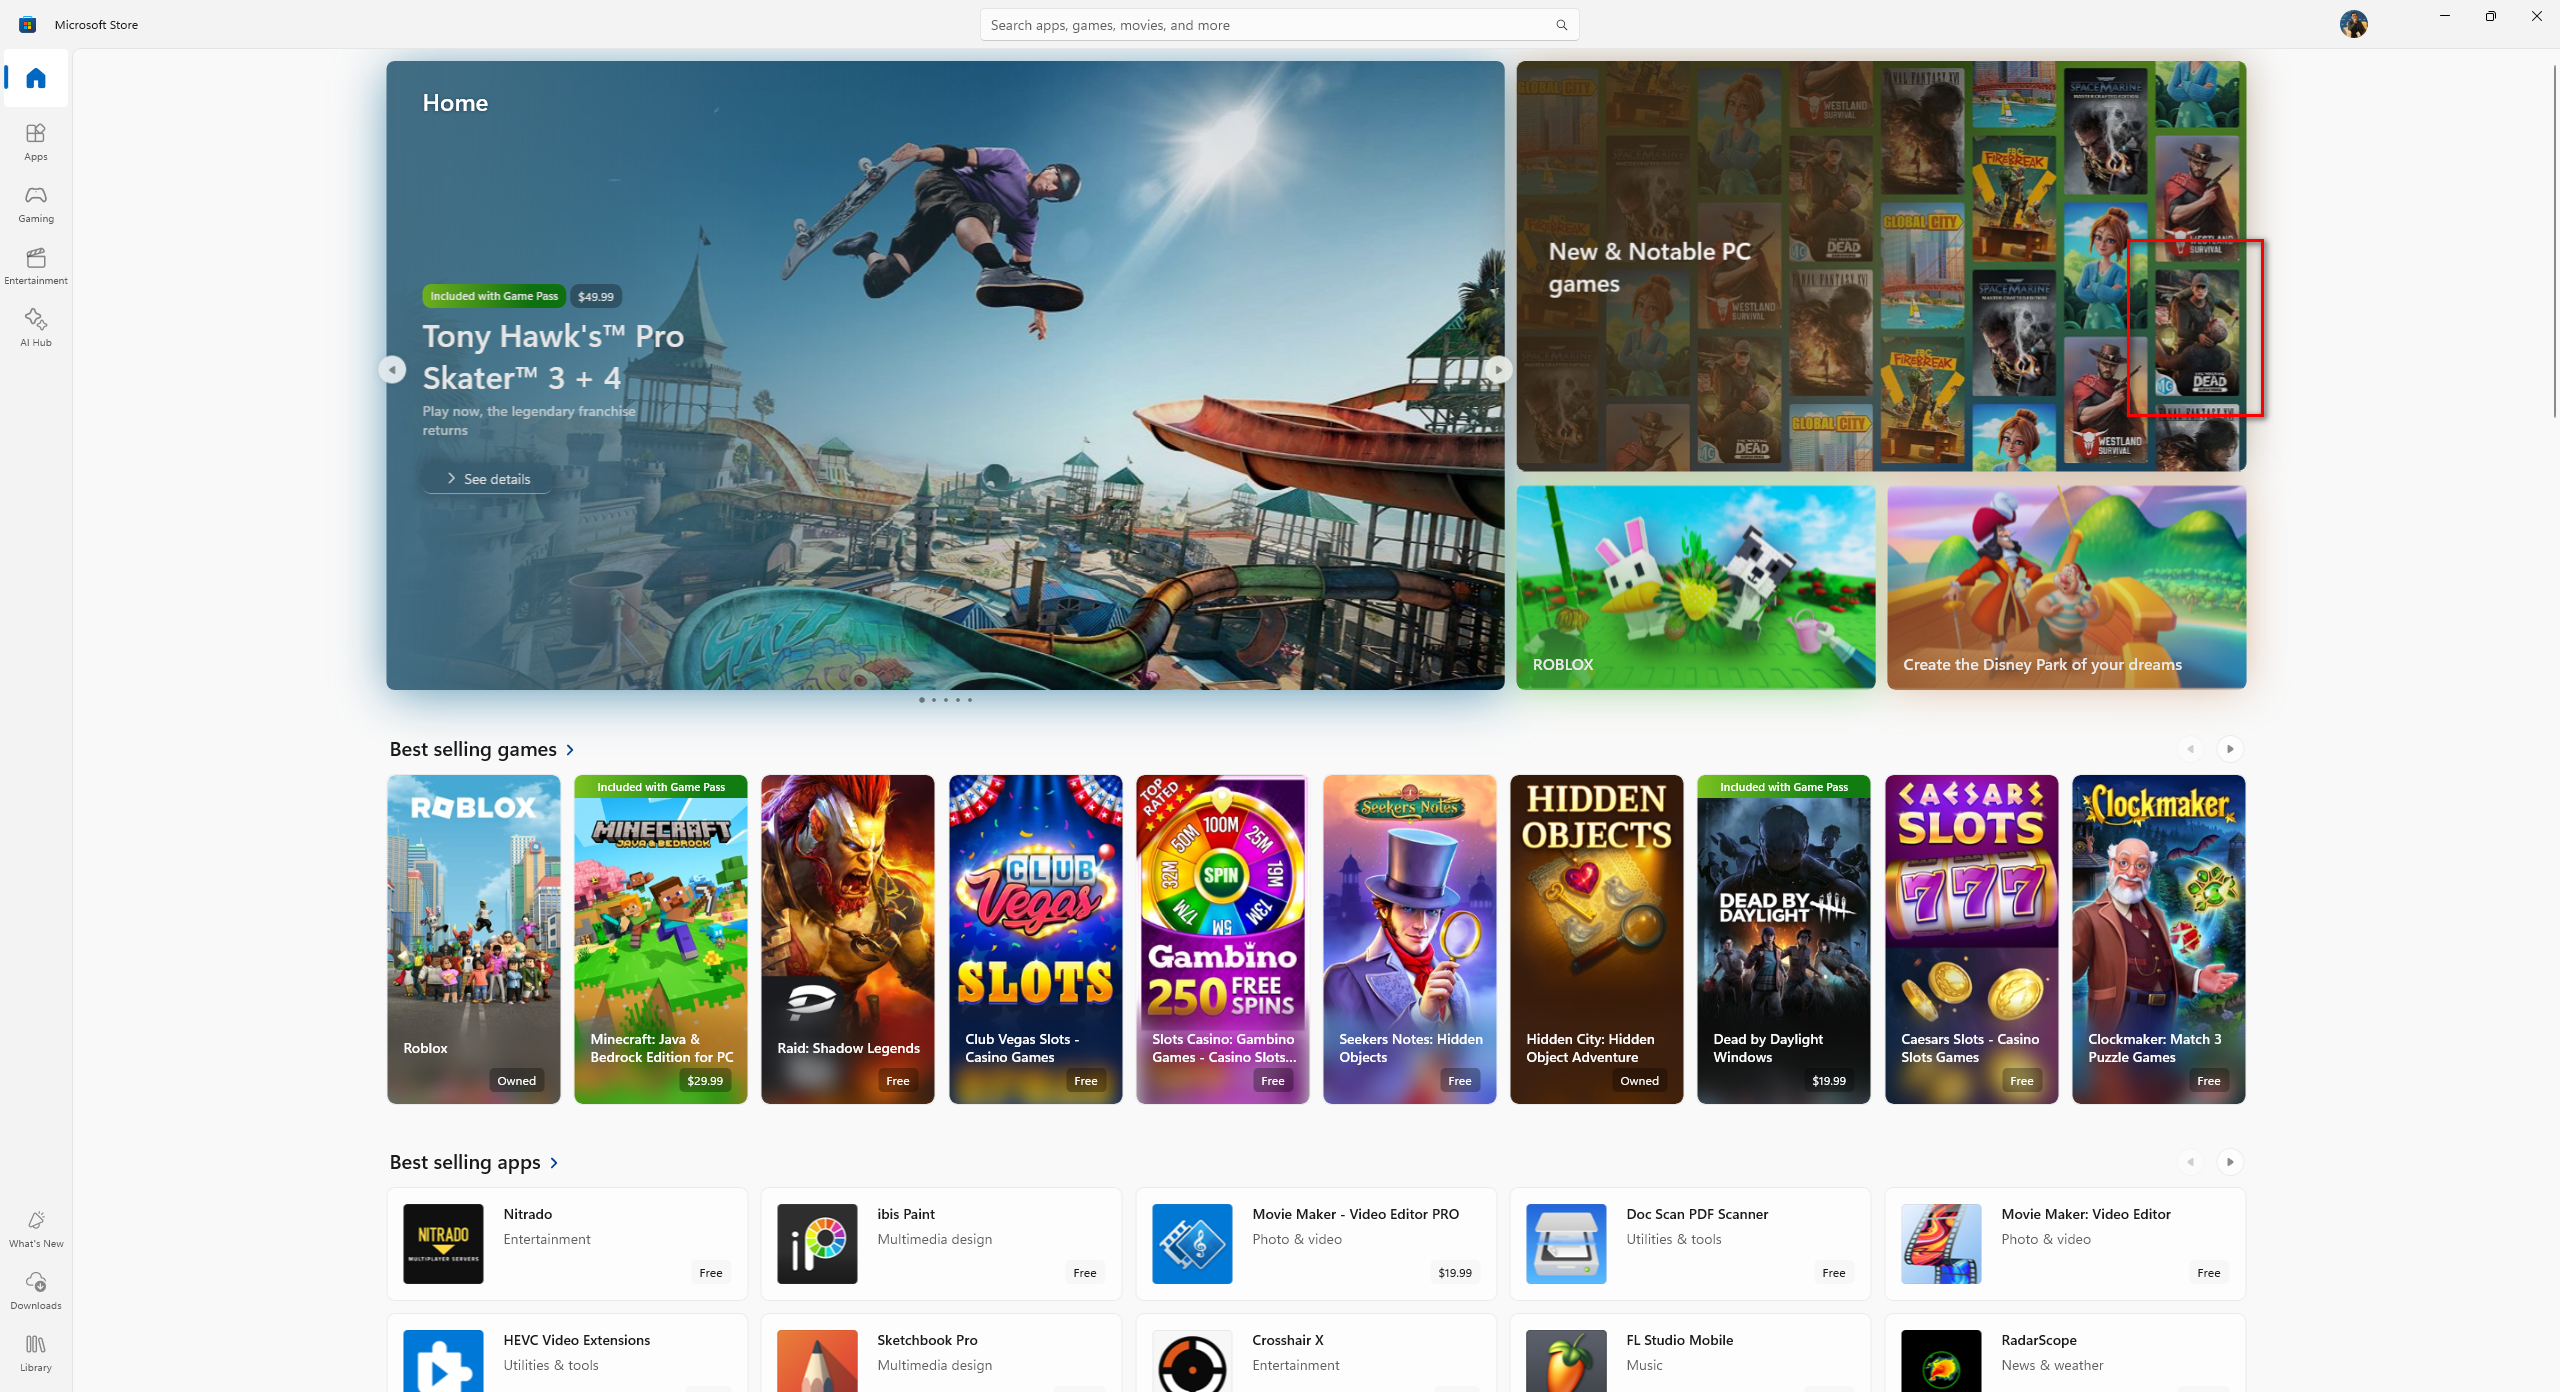Open Raid: Shadow Legends game card
The width and height of the screenshot is (2560, 1392).
click(x=848, y=939)
